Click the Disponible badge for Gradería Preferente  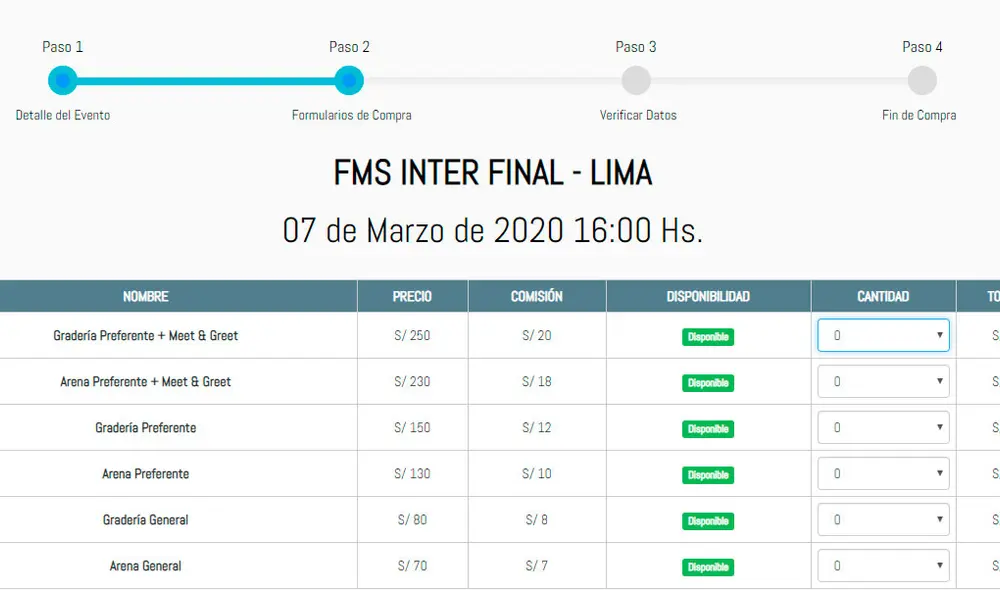click(x=708, y=428)
